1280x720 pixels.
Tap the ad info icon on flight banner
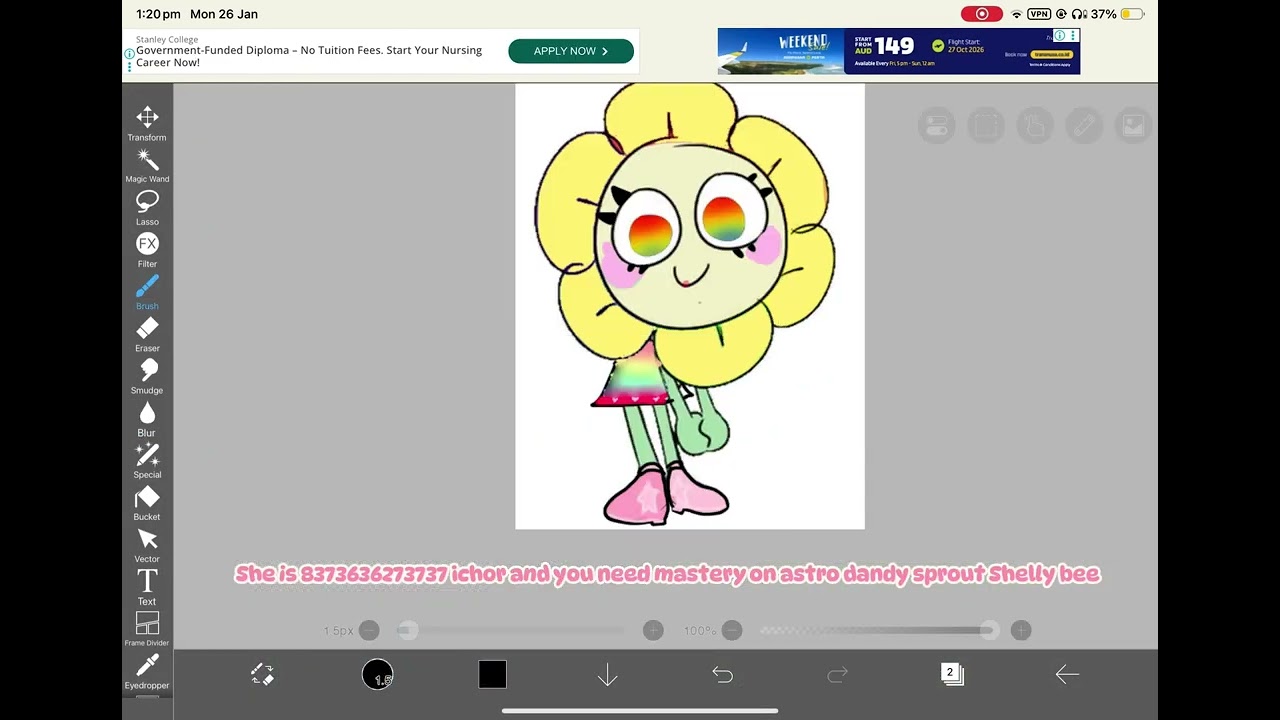pos(1060,36)
